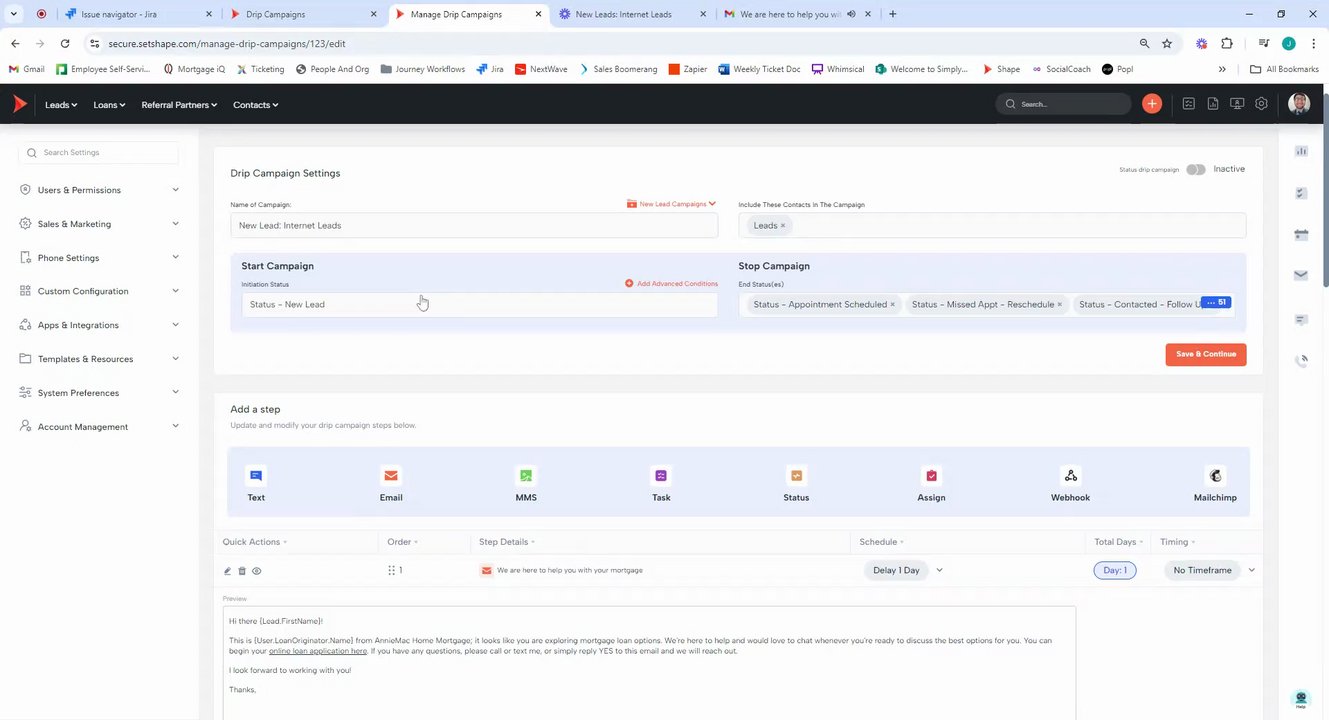This screenshot has height=720, width=1329.
Task: Reload the page in the browser
Action: 65,44
